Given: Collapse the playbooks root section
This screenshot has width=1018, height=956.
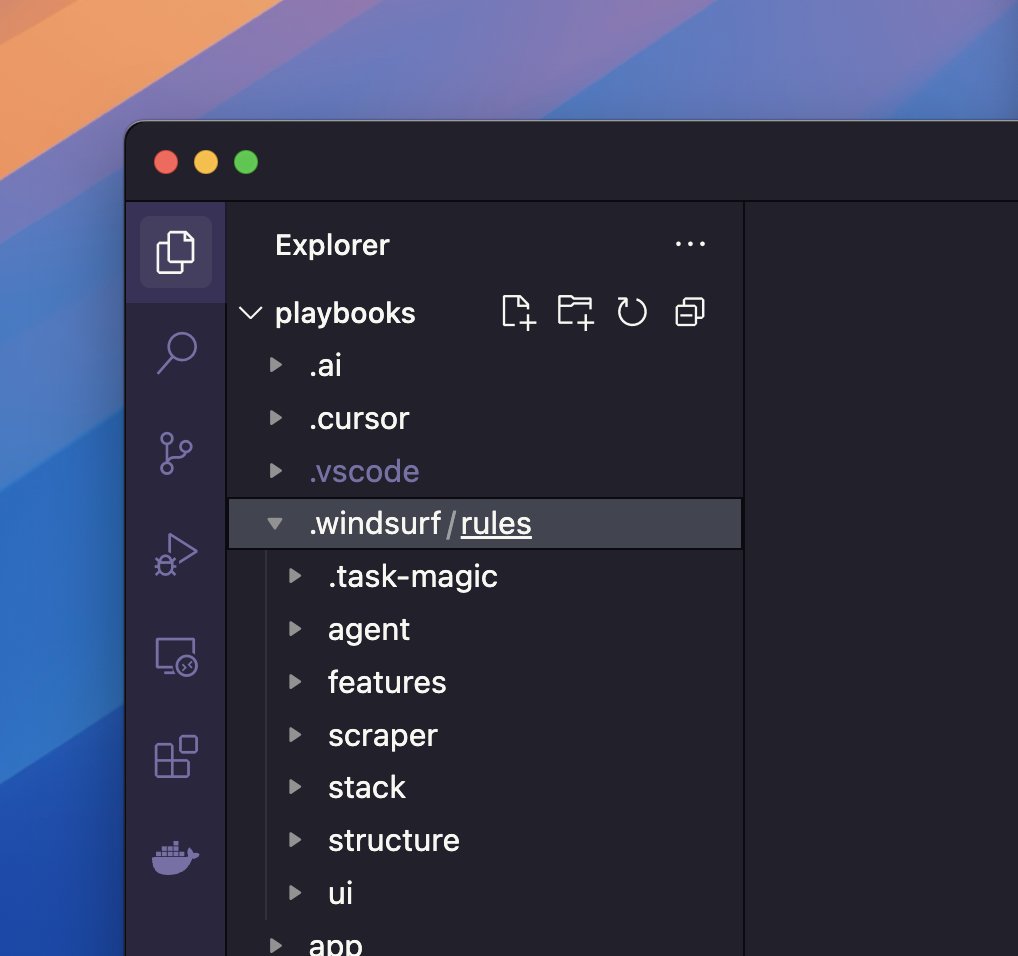Looking at the screenshot, I should tap(251, 313).
